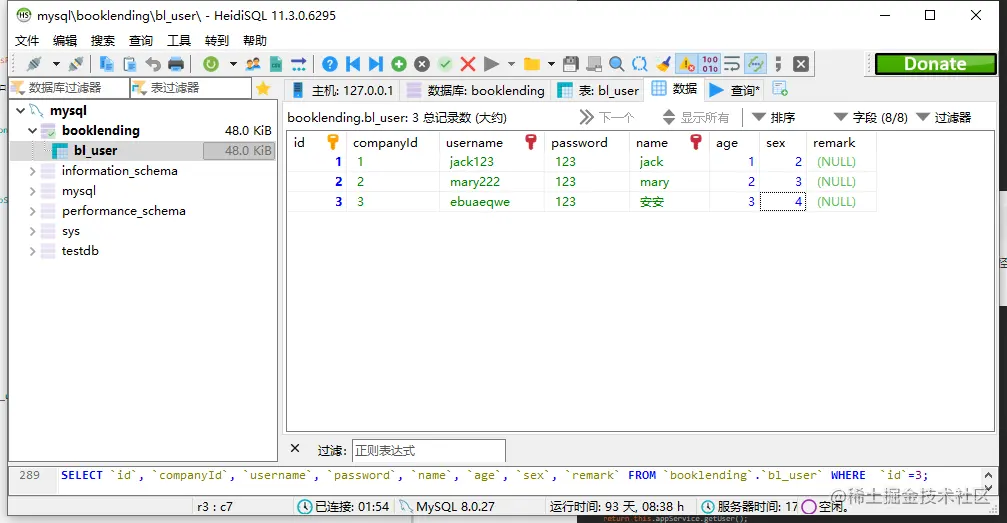This screenshot has width=1007, height=523.
Task: Open the dropdown beside folder icon
Action: coord(551,64)
